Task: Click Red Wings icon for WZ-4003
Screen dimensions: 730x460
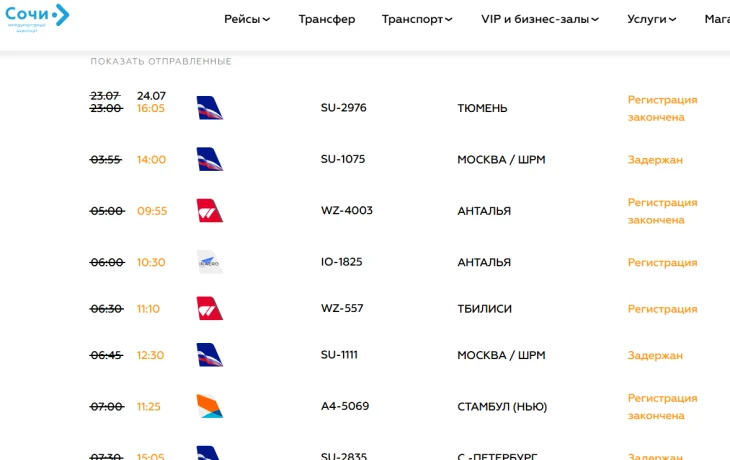Action: coord(210,210)
